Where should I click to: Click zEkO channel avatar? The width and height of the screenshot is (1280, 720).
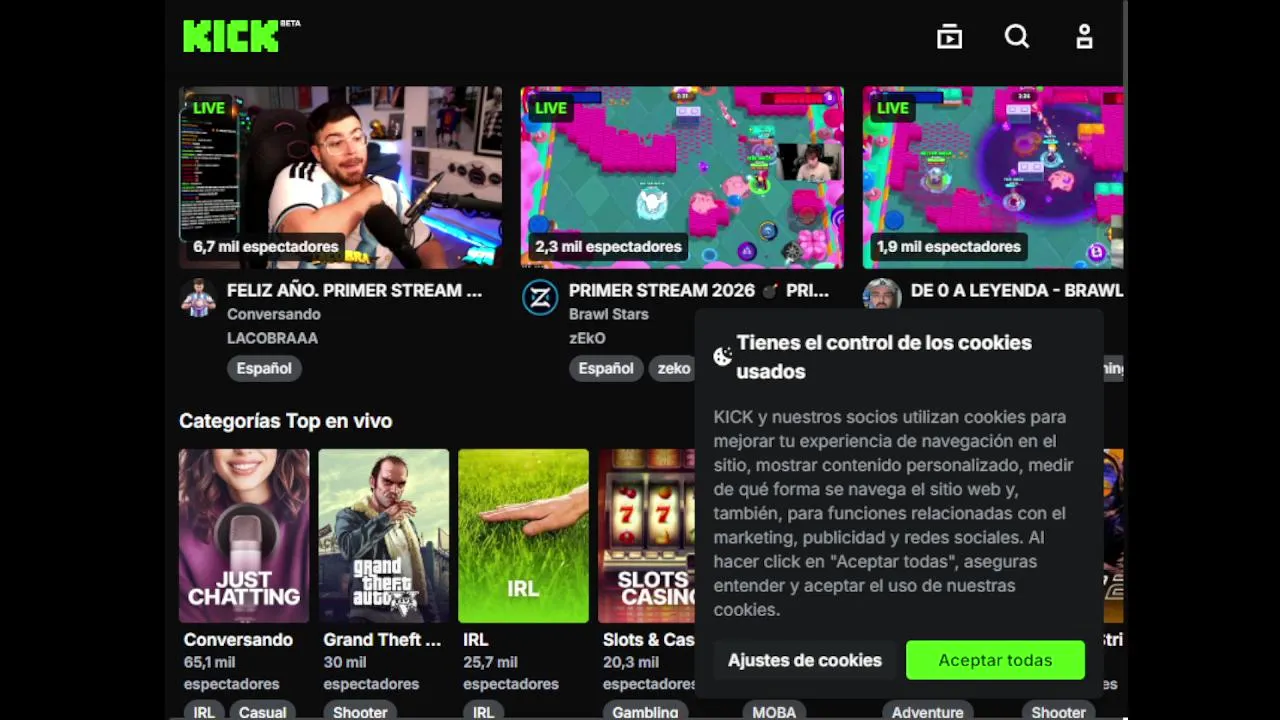click(540, 298)
